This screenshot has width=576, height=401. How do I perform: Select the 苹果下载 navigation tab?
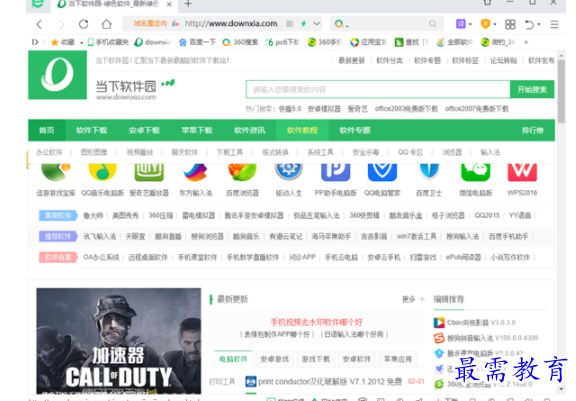197,130
